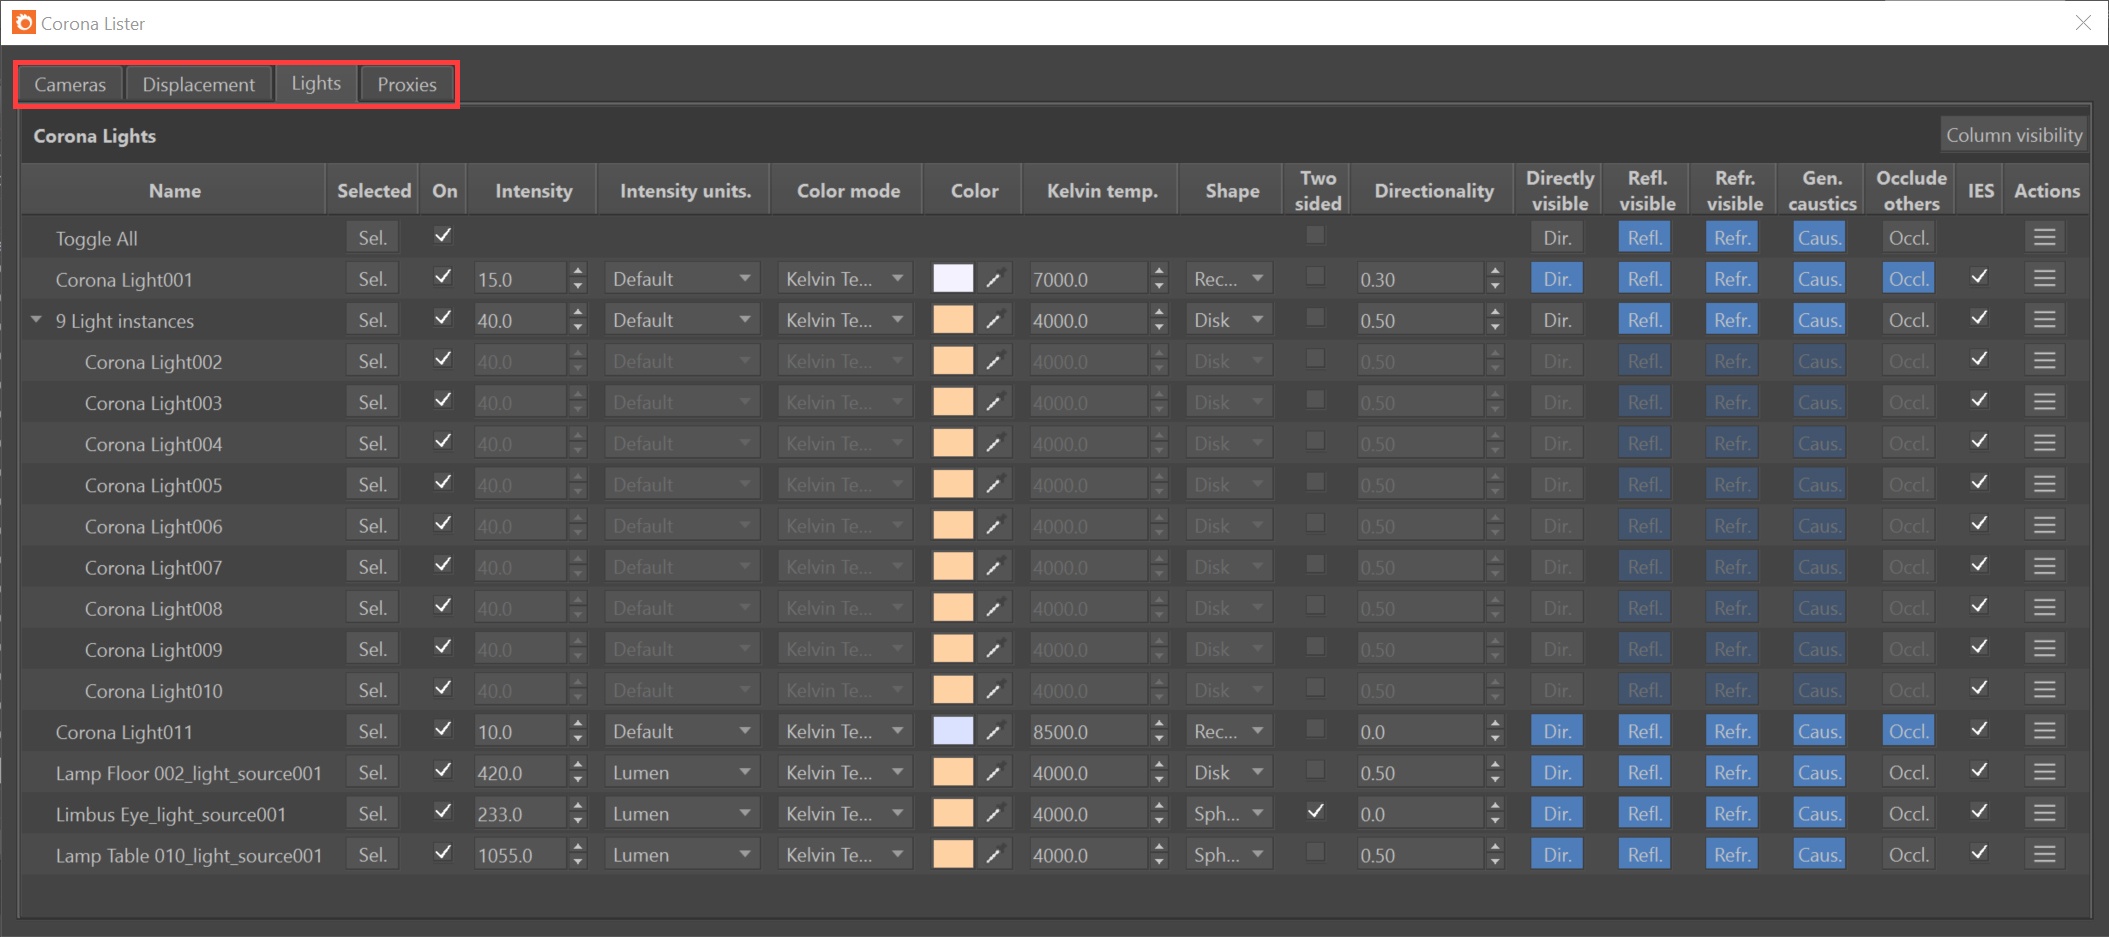
Task: Open Lumen units dropdown for Lamp Floor 002_light_source001
Action: pyautogui.click(x=681, y=773)
